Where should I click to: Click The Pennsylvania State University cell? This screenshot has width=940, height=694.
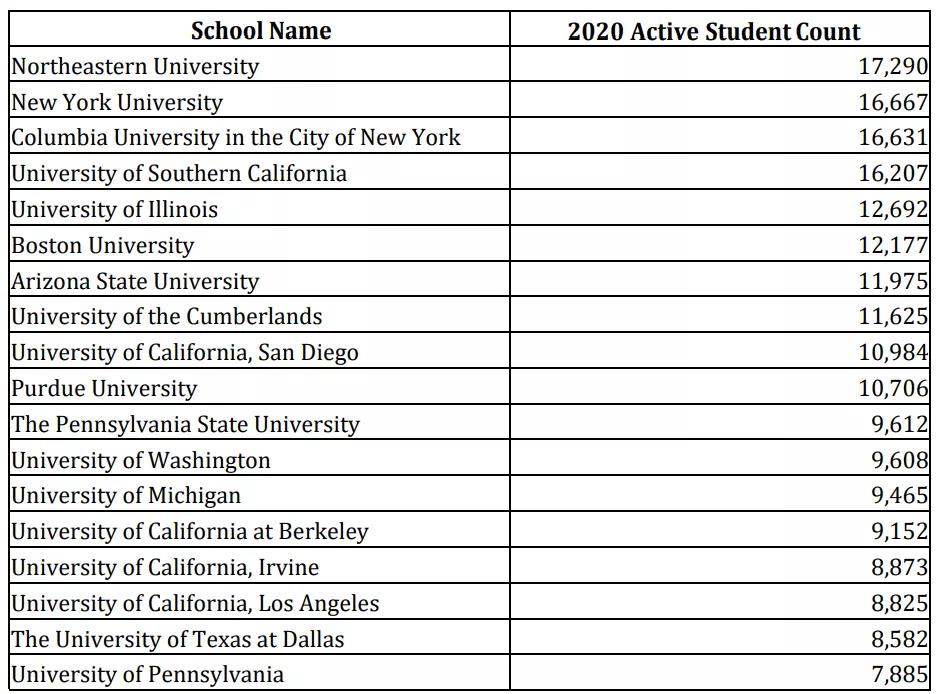tap(185, 424)
